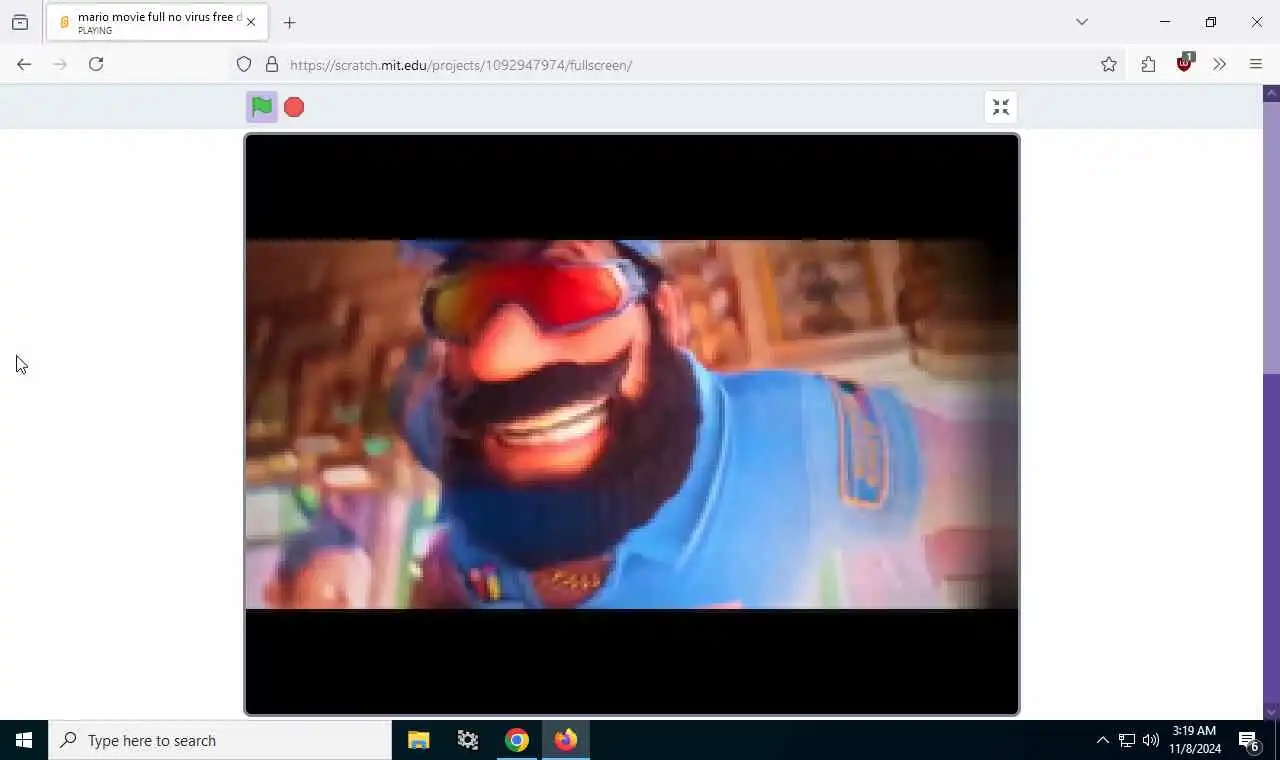Select the Firefox taskbar icon
Image resolution: width=1280 pixels, height=760 pixels.
click(566, 740)
